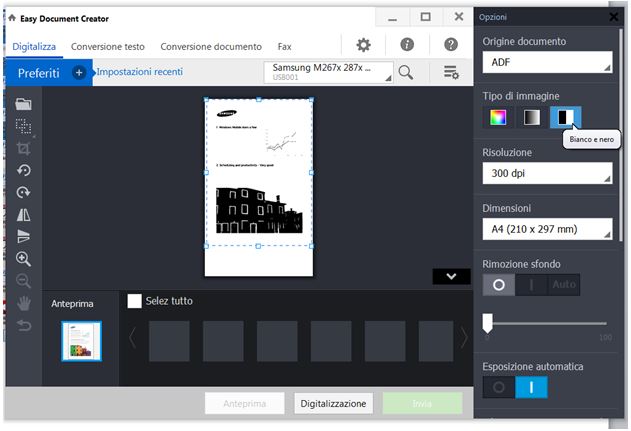Screen dimensions: 631x431
Task: Turn off Rimozione sfondo toggle
Action: coord(498,284)
